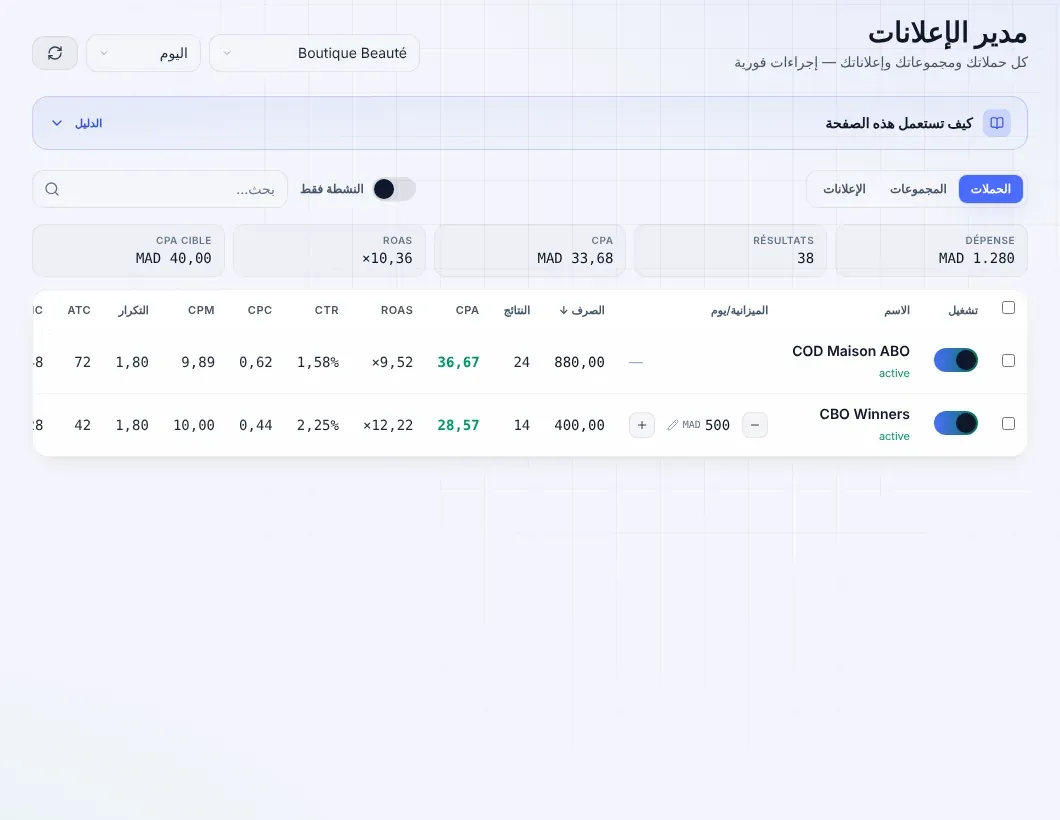1060x820 pixels.
Task: Click the الميزانية/يوم column header
Action: pyautogui.click(x=739, y=310)
